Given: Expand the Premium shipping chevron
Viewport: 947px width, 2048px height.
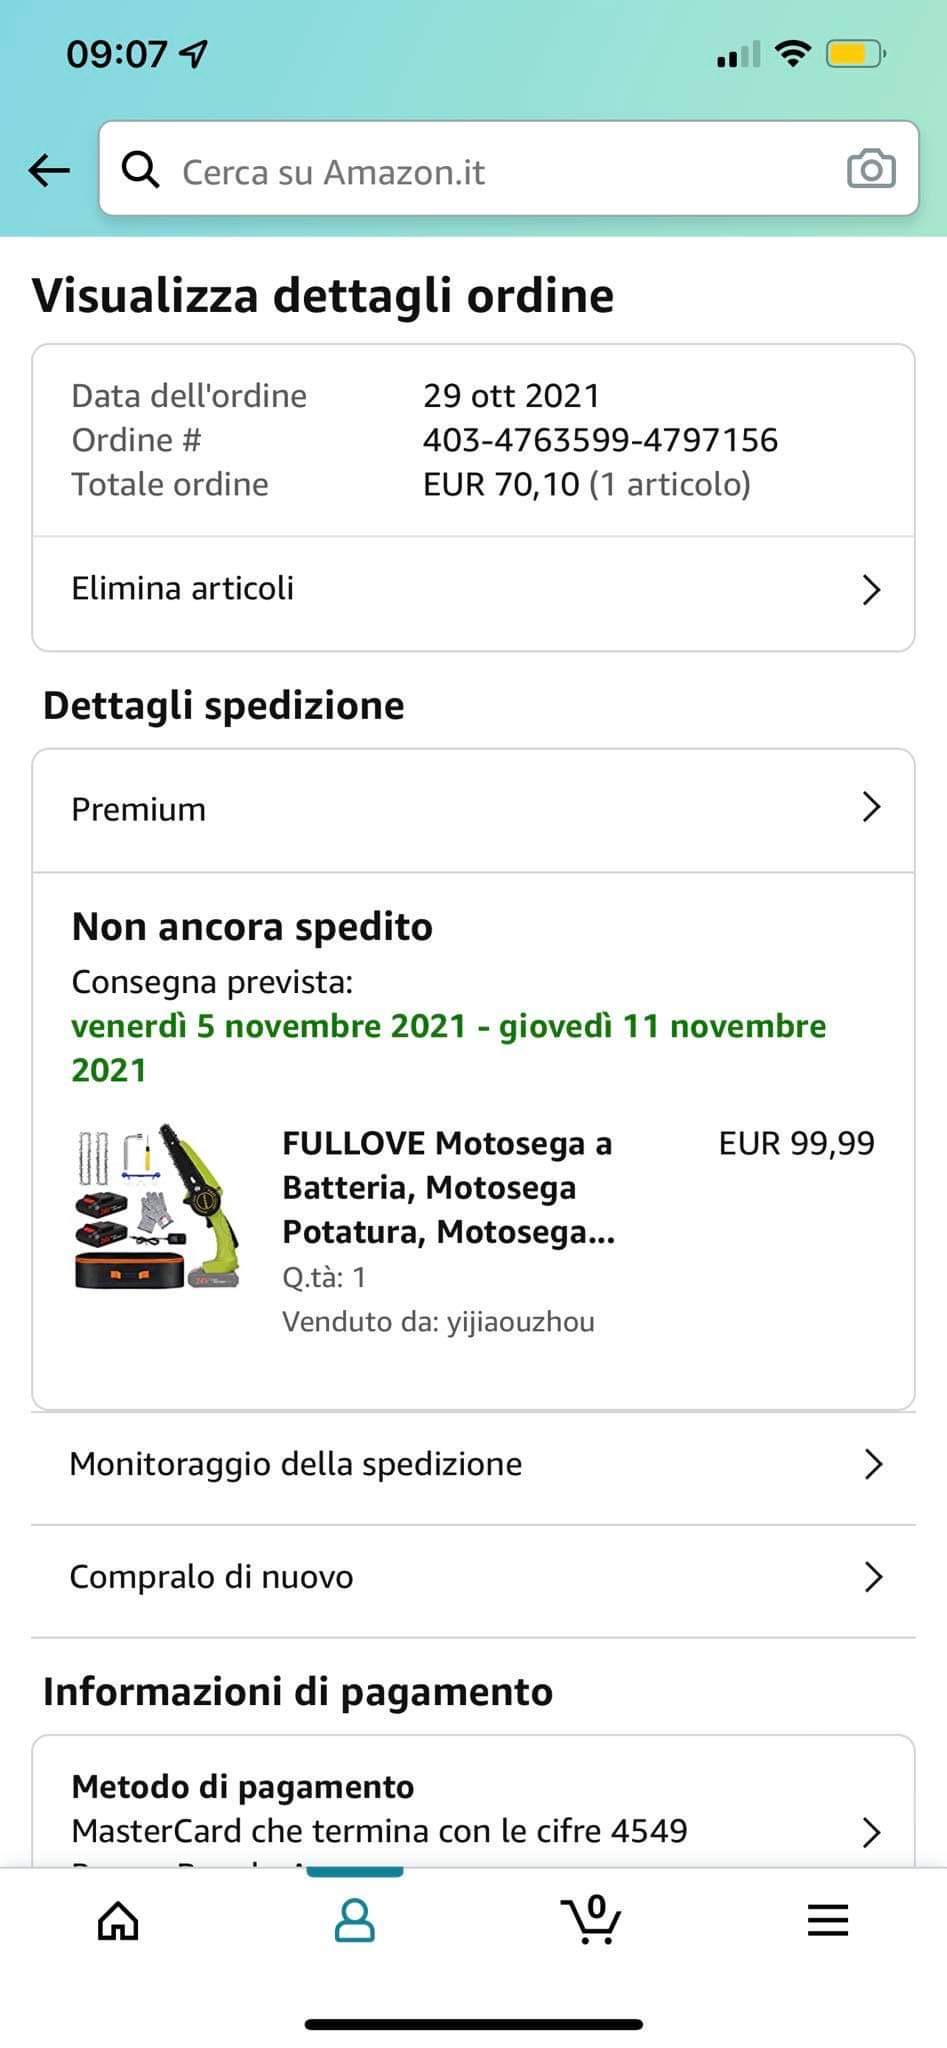Looking at the screenshot, I should (x=871, y=807).
